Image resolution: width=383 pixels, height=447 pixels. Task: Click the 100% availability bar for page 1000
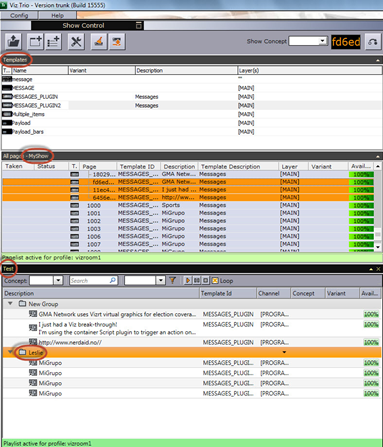pyautogui.click(x=361, y=206)
